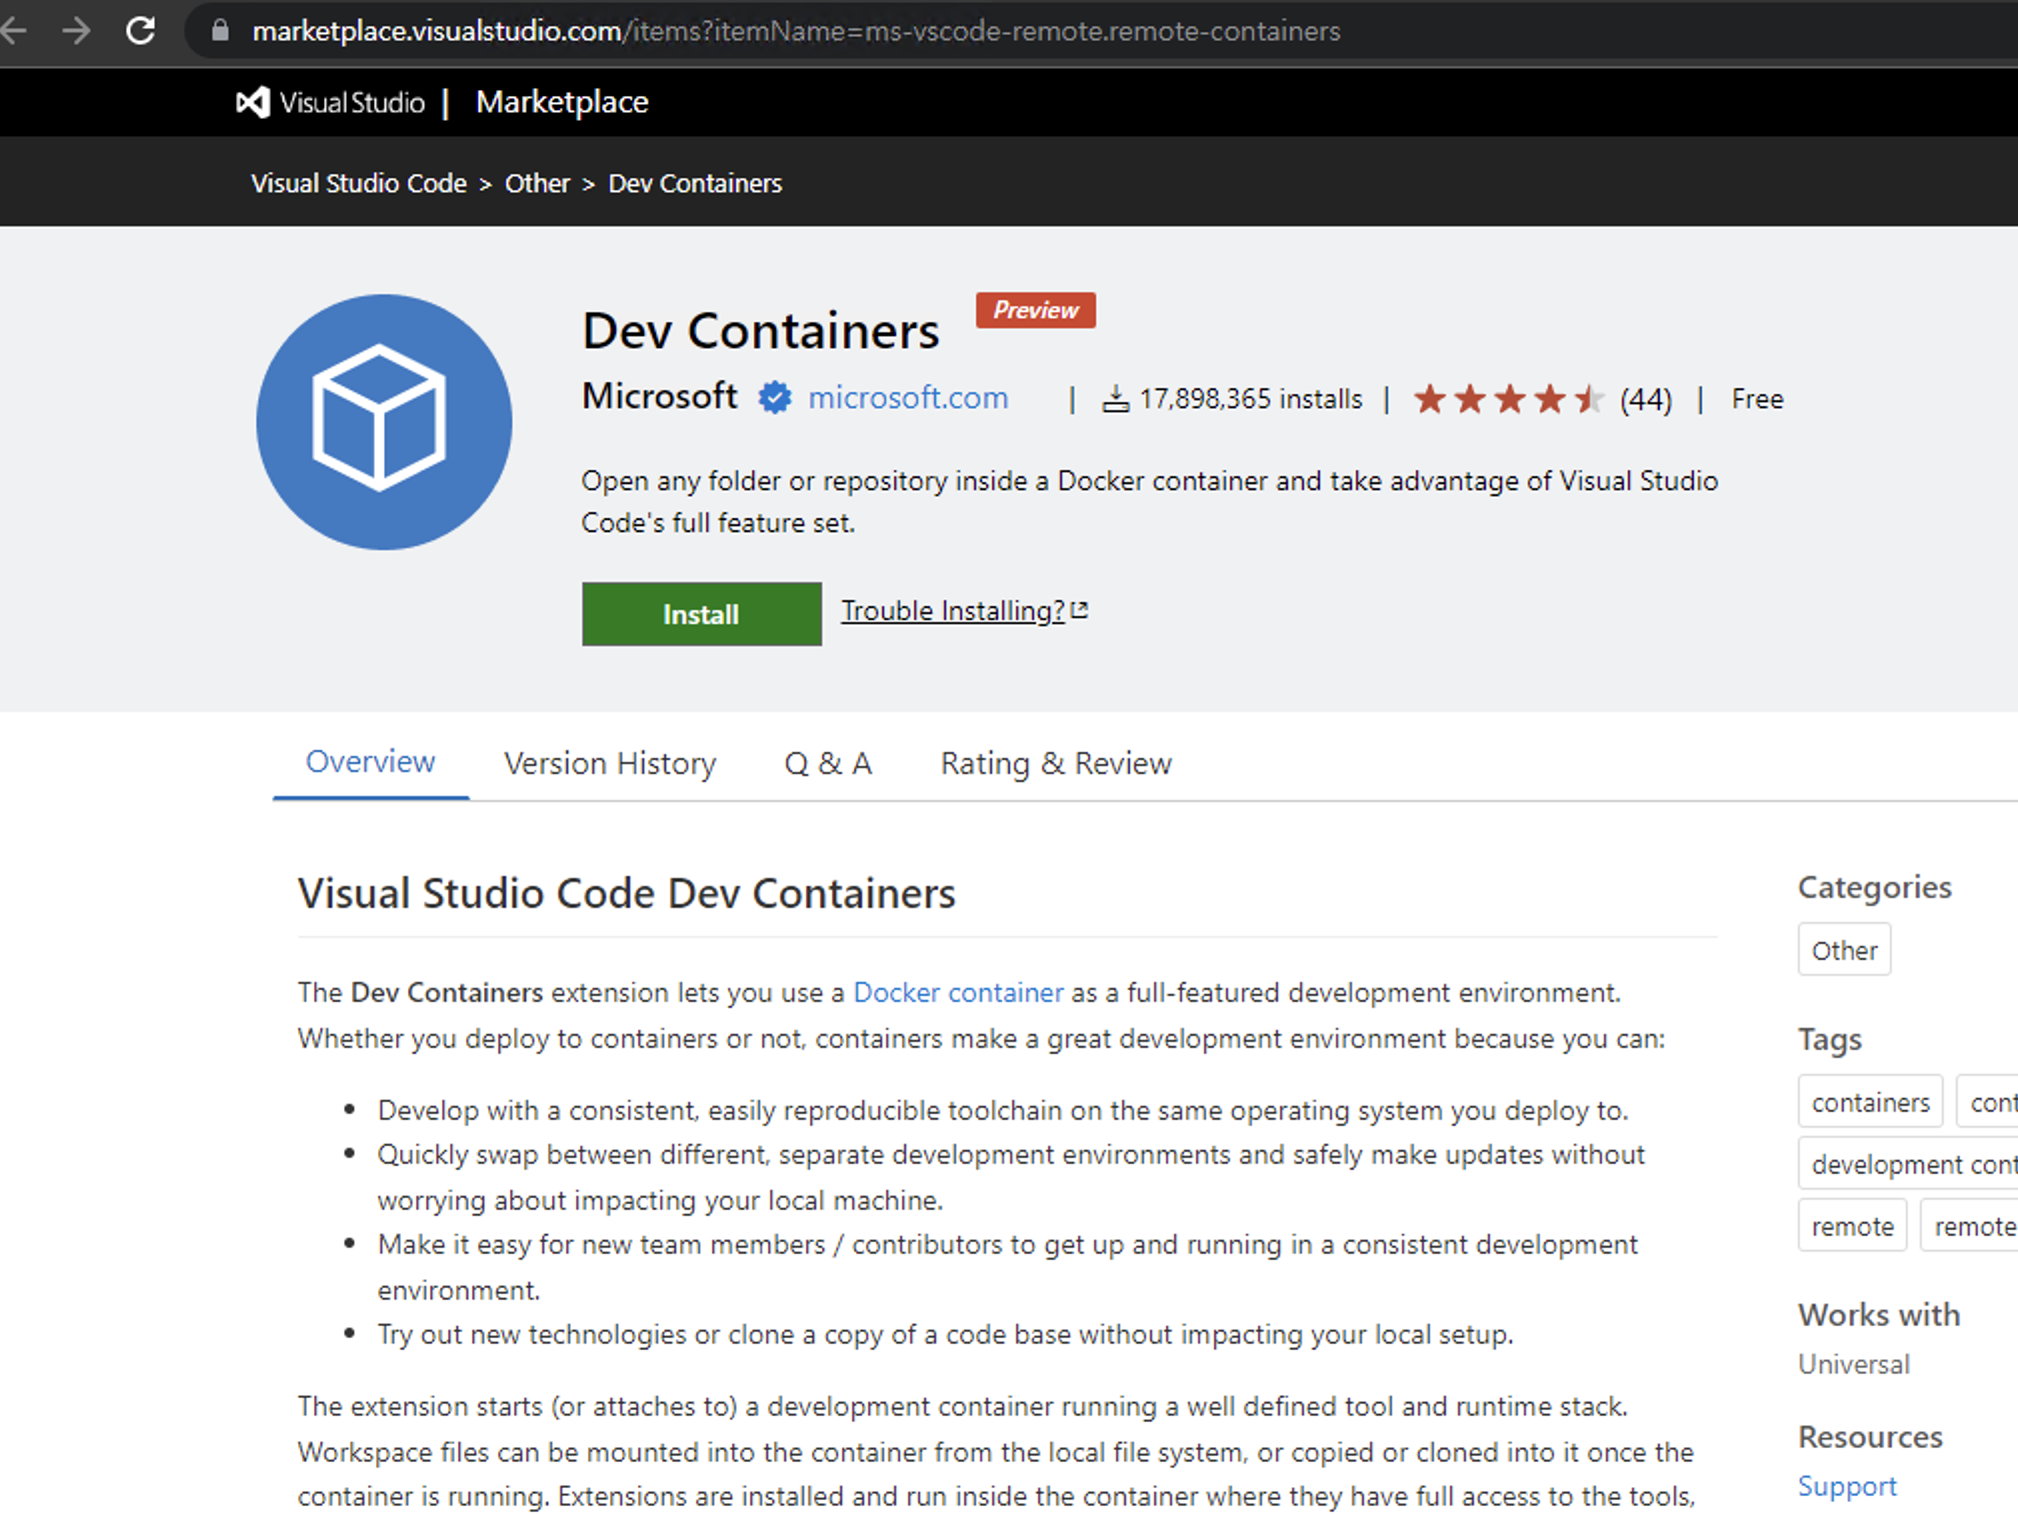Open the microsoft.com publisher link

907,398
